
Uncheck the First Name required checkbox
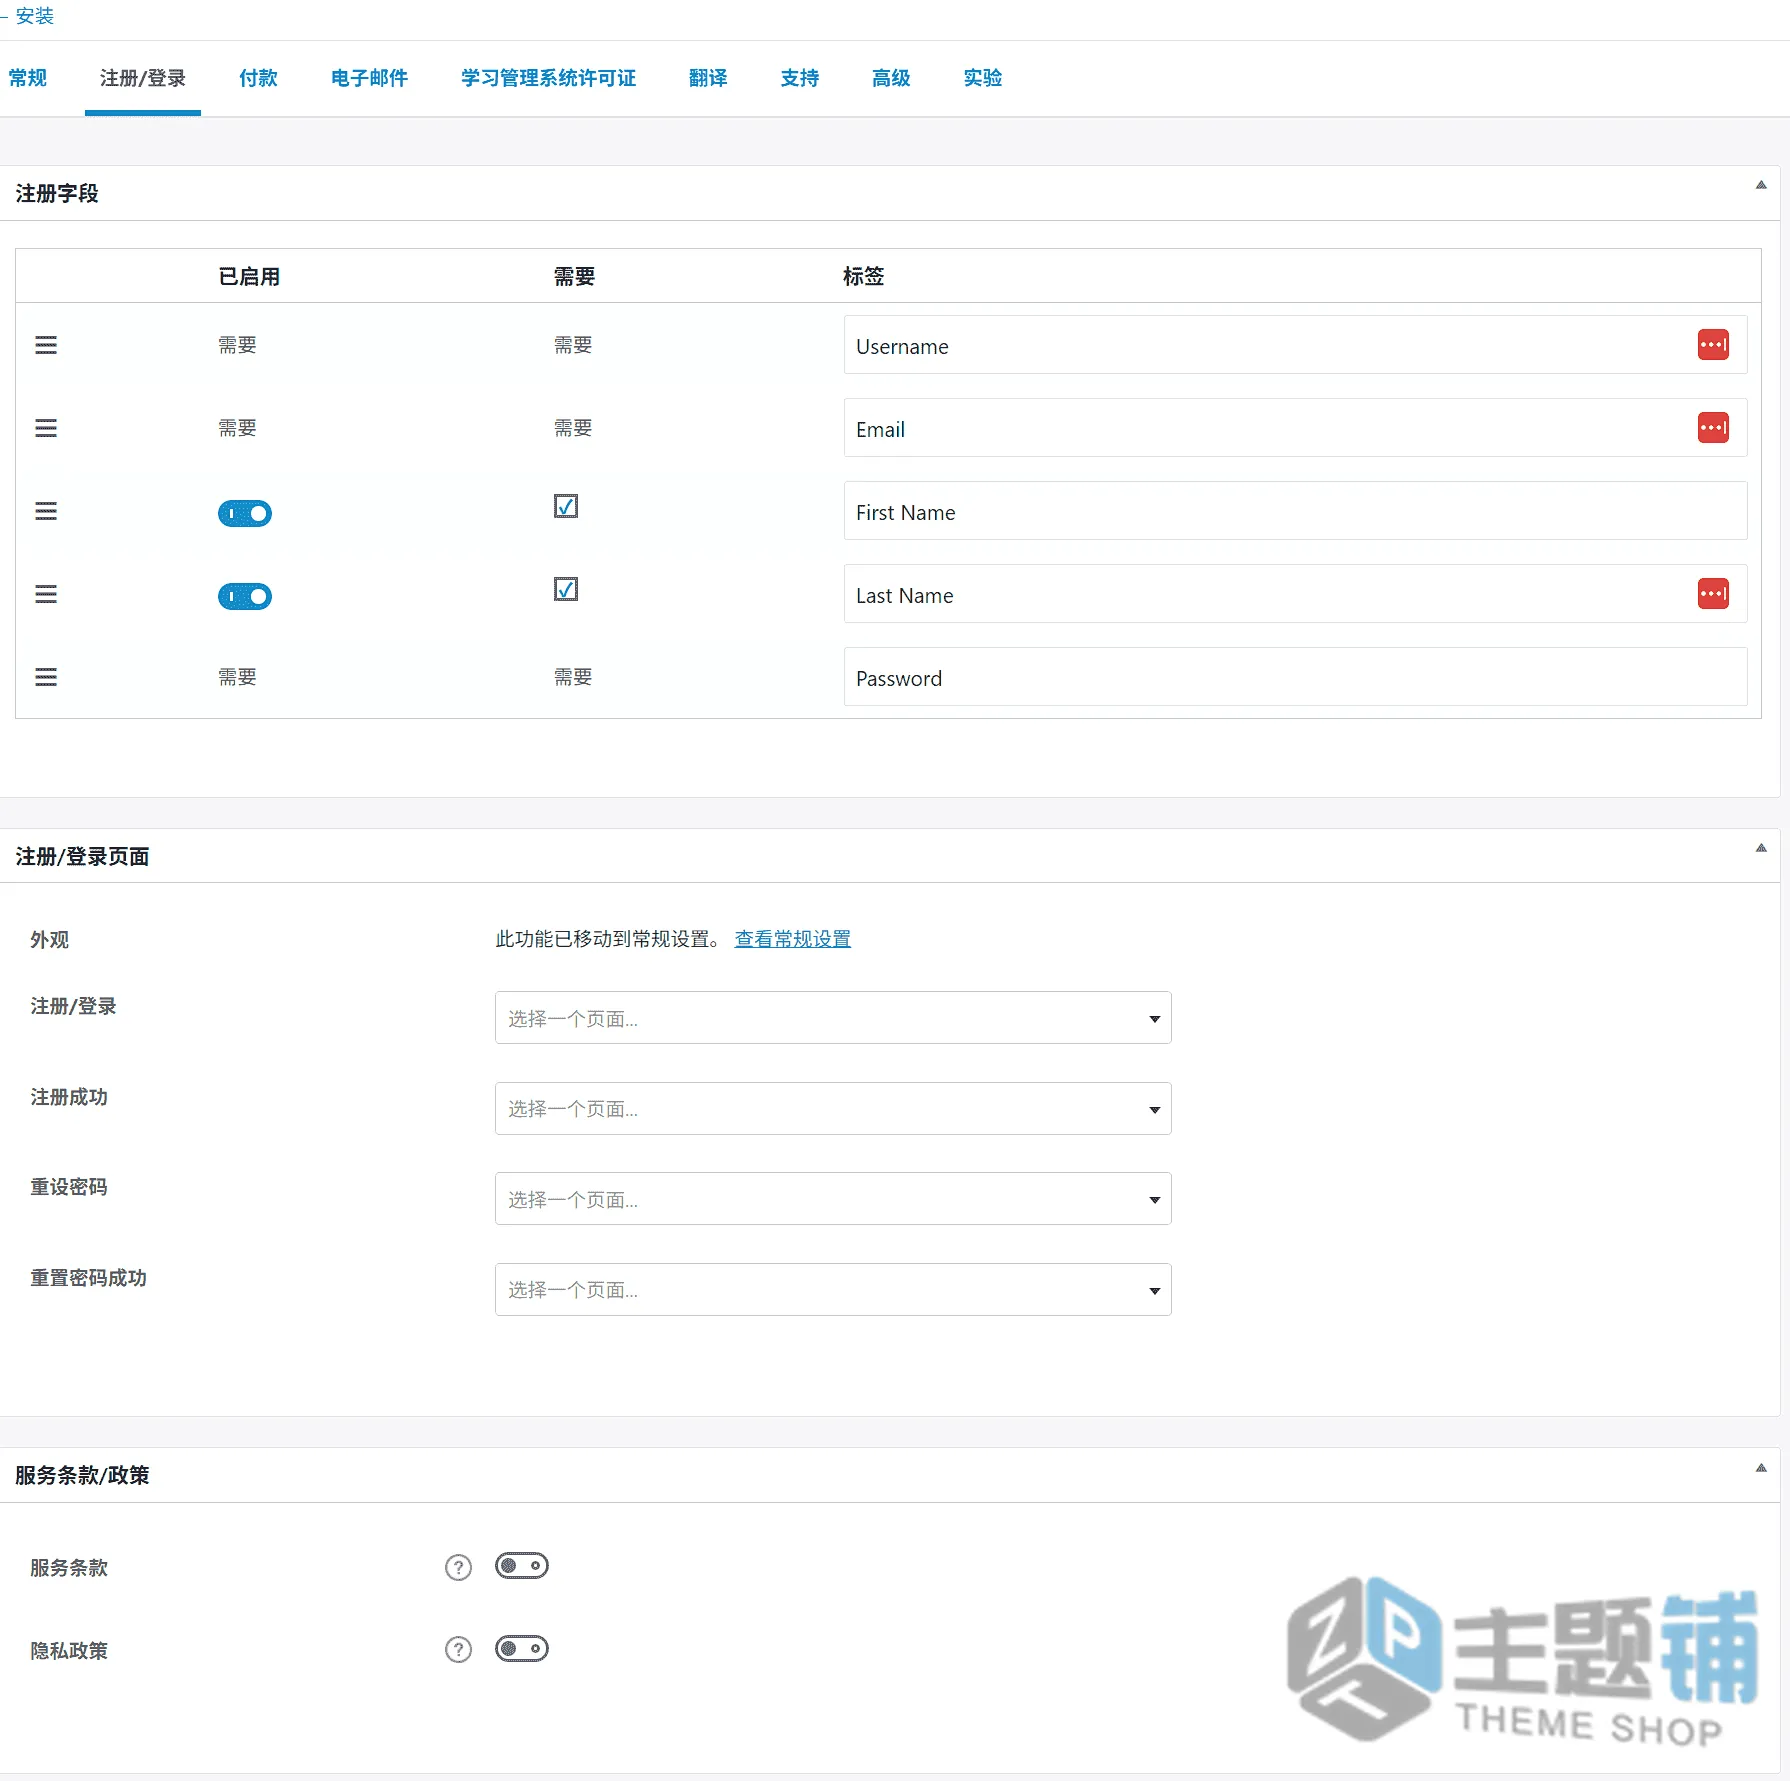coord(566,506)
